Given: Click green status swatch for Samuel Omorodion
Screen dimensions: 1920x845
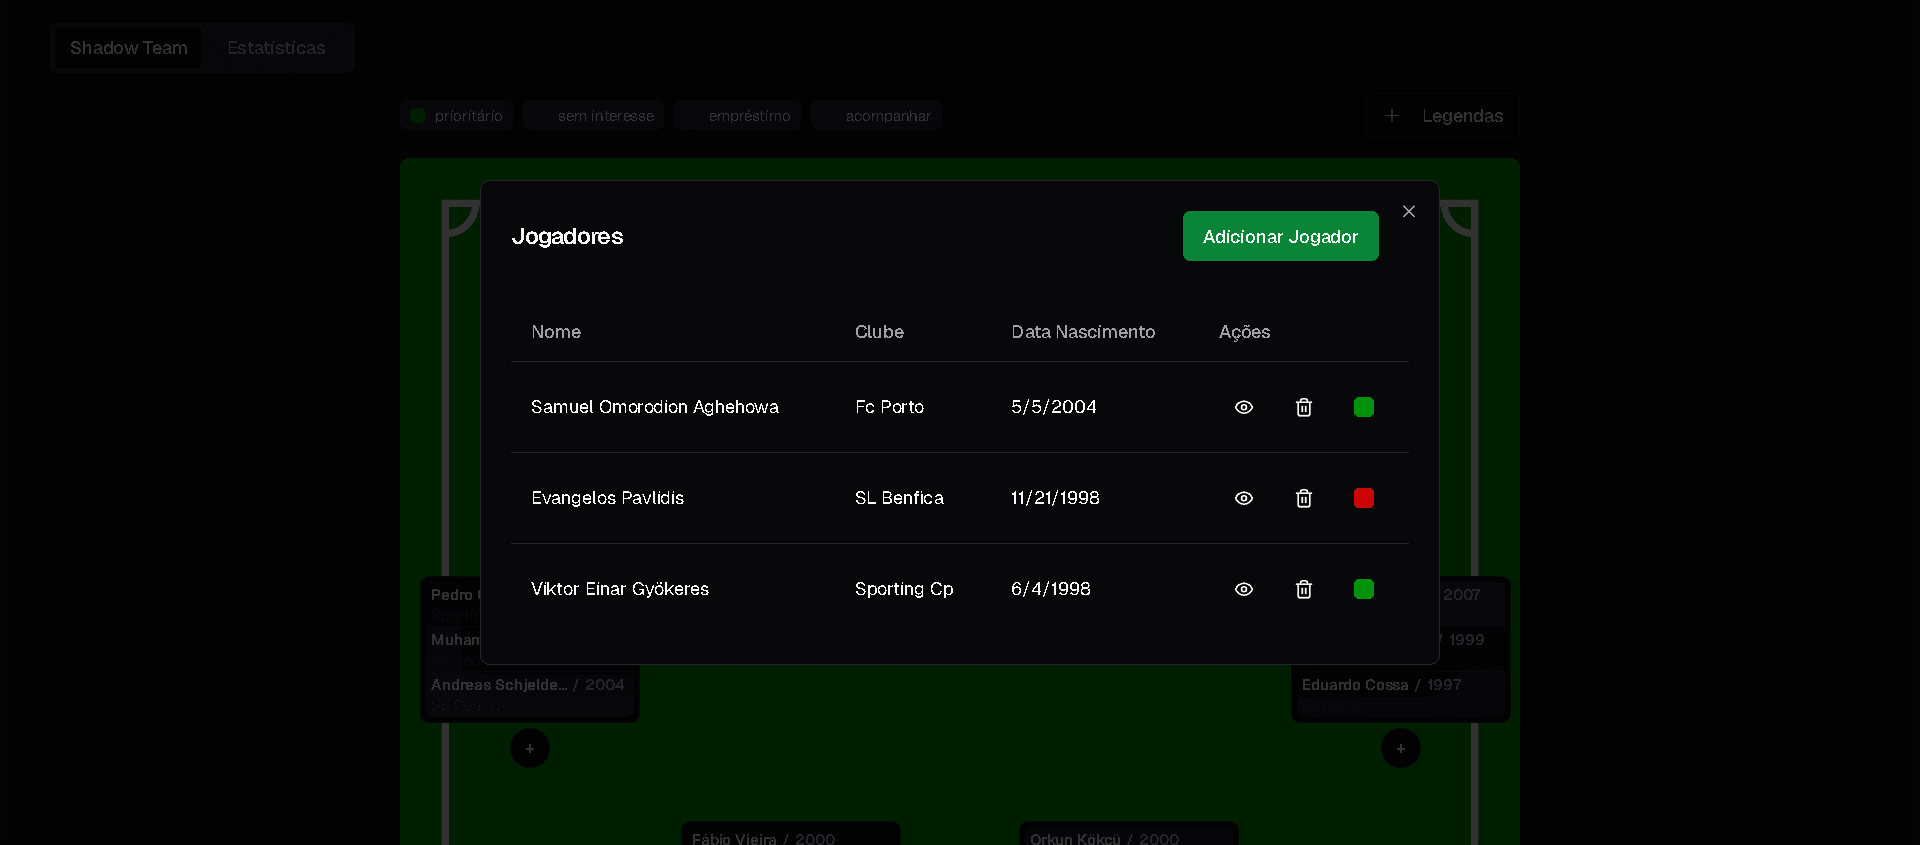Looking at the screenshot, I should pyautogui.click(x=1363, y=407).
